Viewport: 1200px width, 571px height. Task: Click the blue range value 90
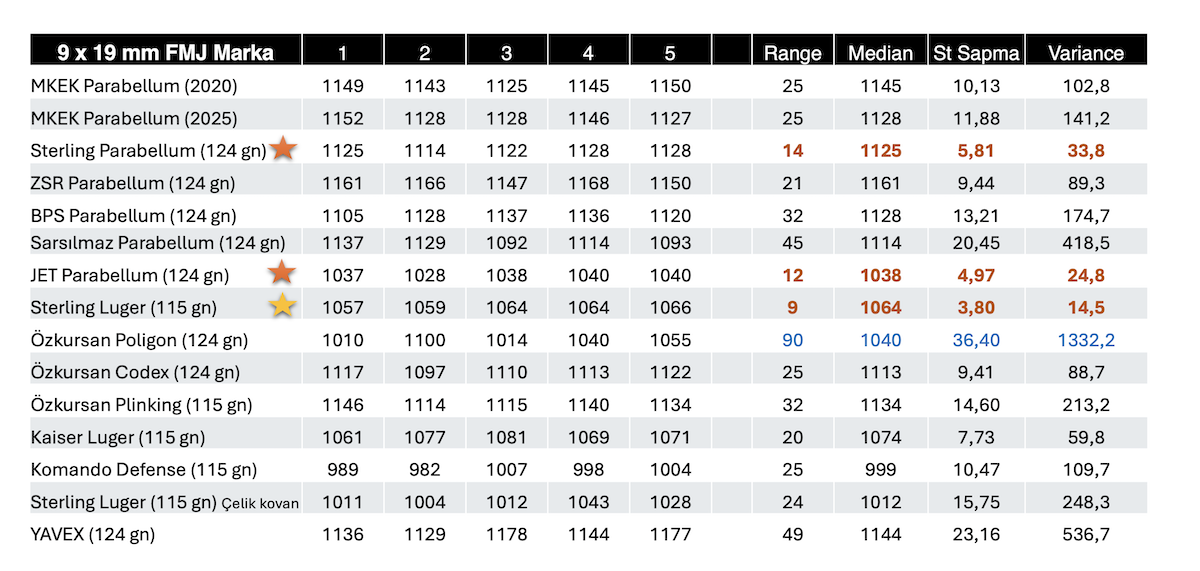coord(792,340)
